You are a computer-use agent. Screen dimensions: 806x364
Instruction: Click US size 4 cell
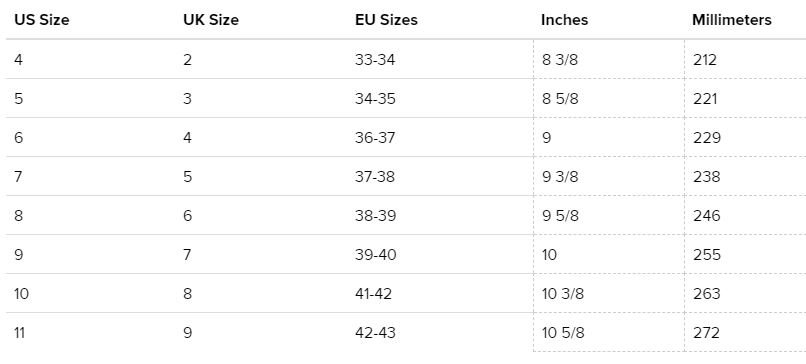pos(19,60)
